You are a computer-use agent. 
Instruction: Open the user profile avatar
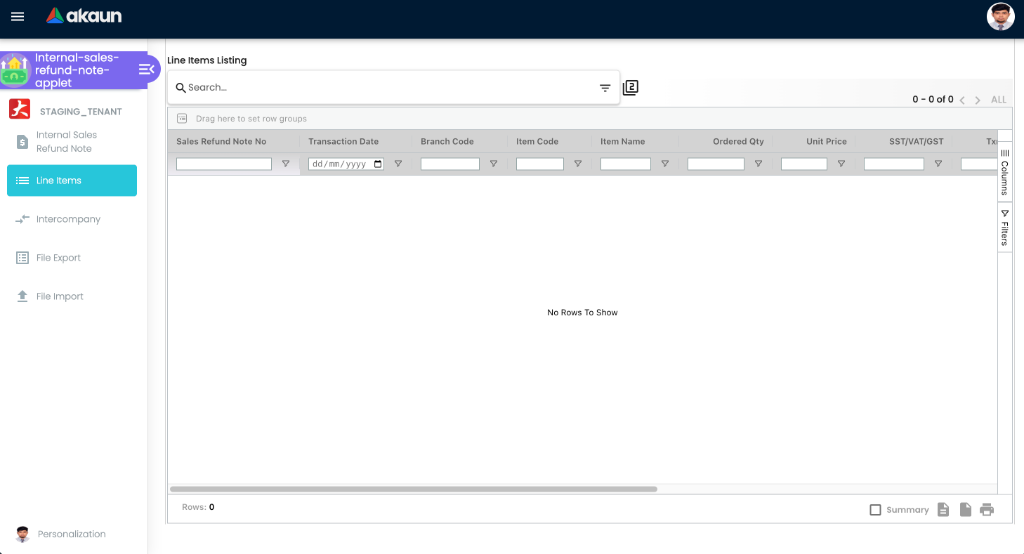[1000, 16]
